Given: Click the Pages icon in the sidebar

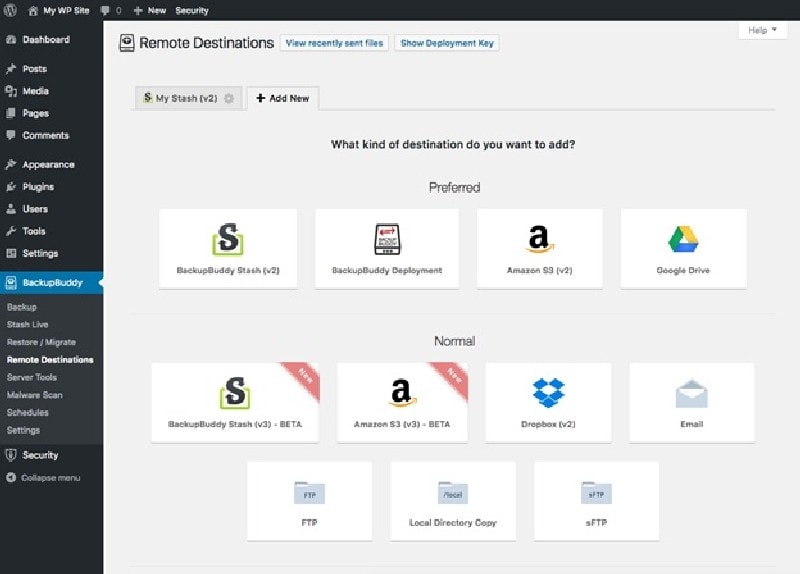Looking at the screenshot, I should [x=11, y=113].
